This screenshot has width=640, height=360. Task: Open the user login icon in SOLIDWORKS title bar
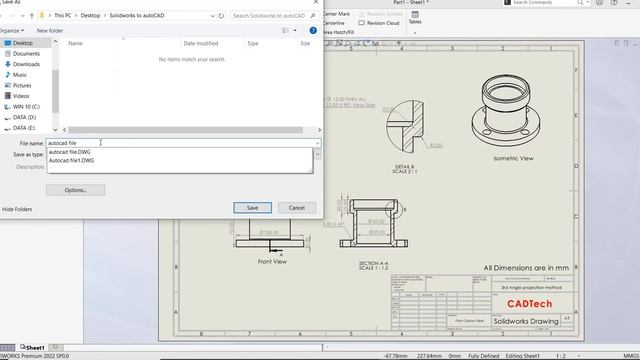[x=599, y=2]
